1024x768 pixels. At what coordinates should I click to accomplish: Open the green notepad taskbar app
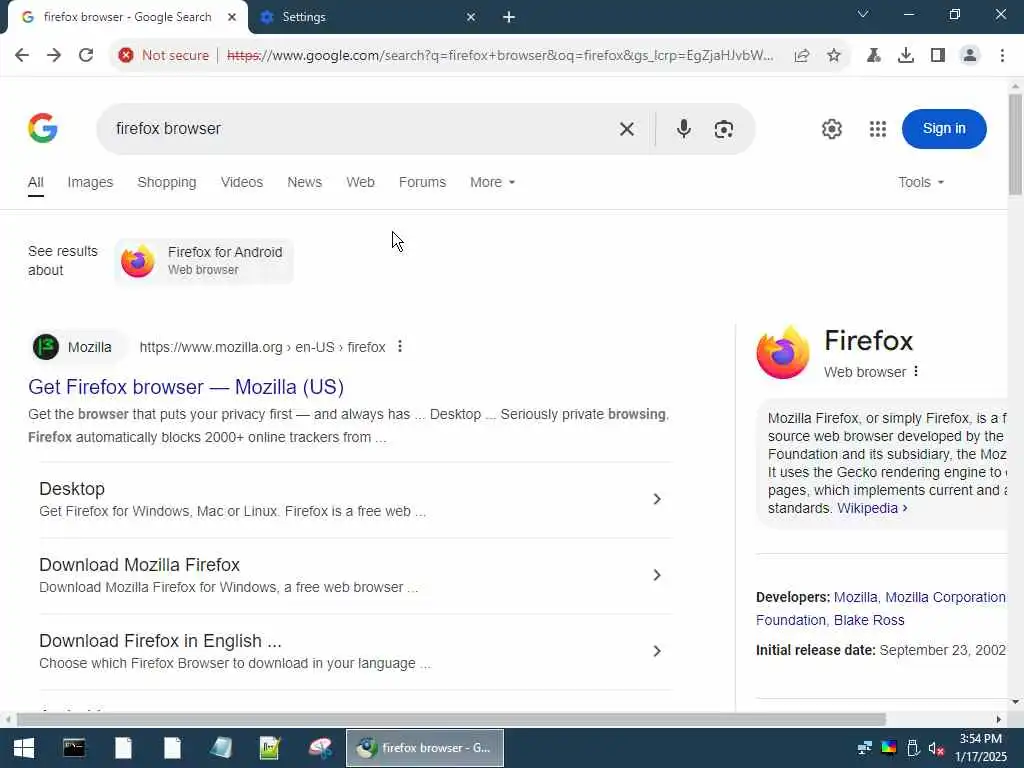pyautogui.click(x=270, y=748)
